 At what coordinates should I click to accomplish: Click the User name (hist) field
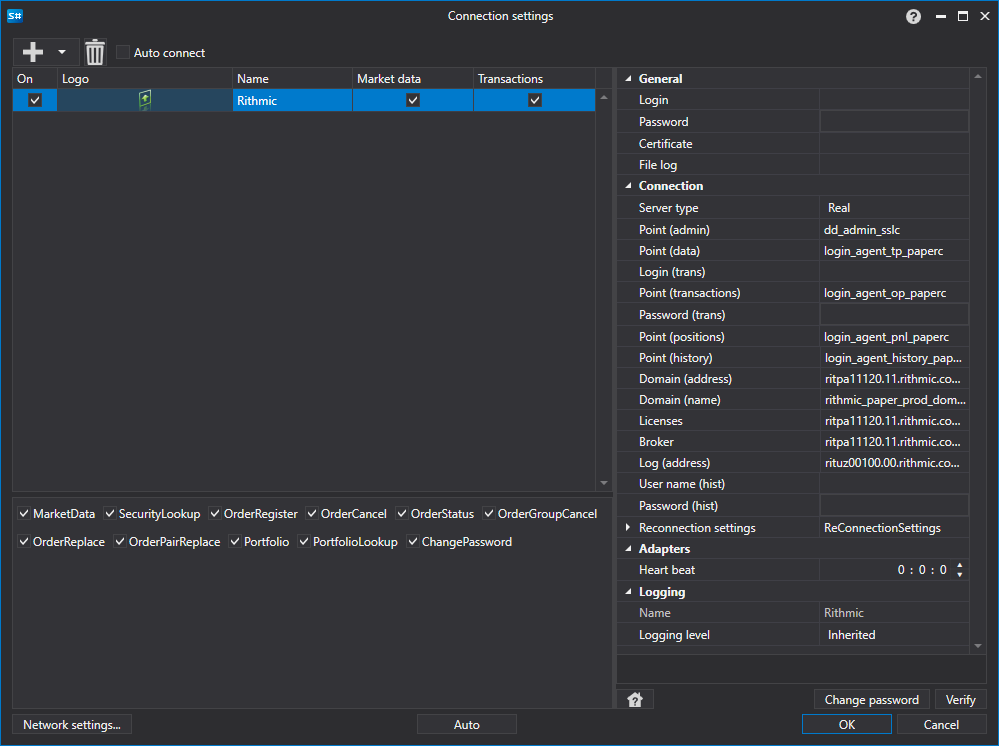pyautogui.click(x=894, y=484)
